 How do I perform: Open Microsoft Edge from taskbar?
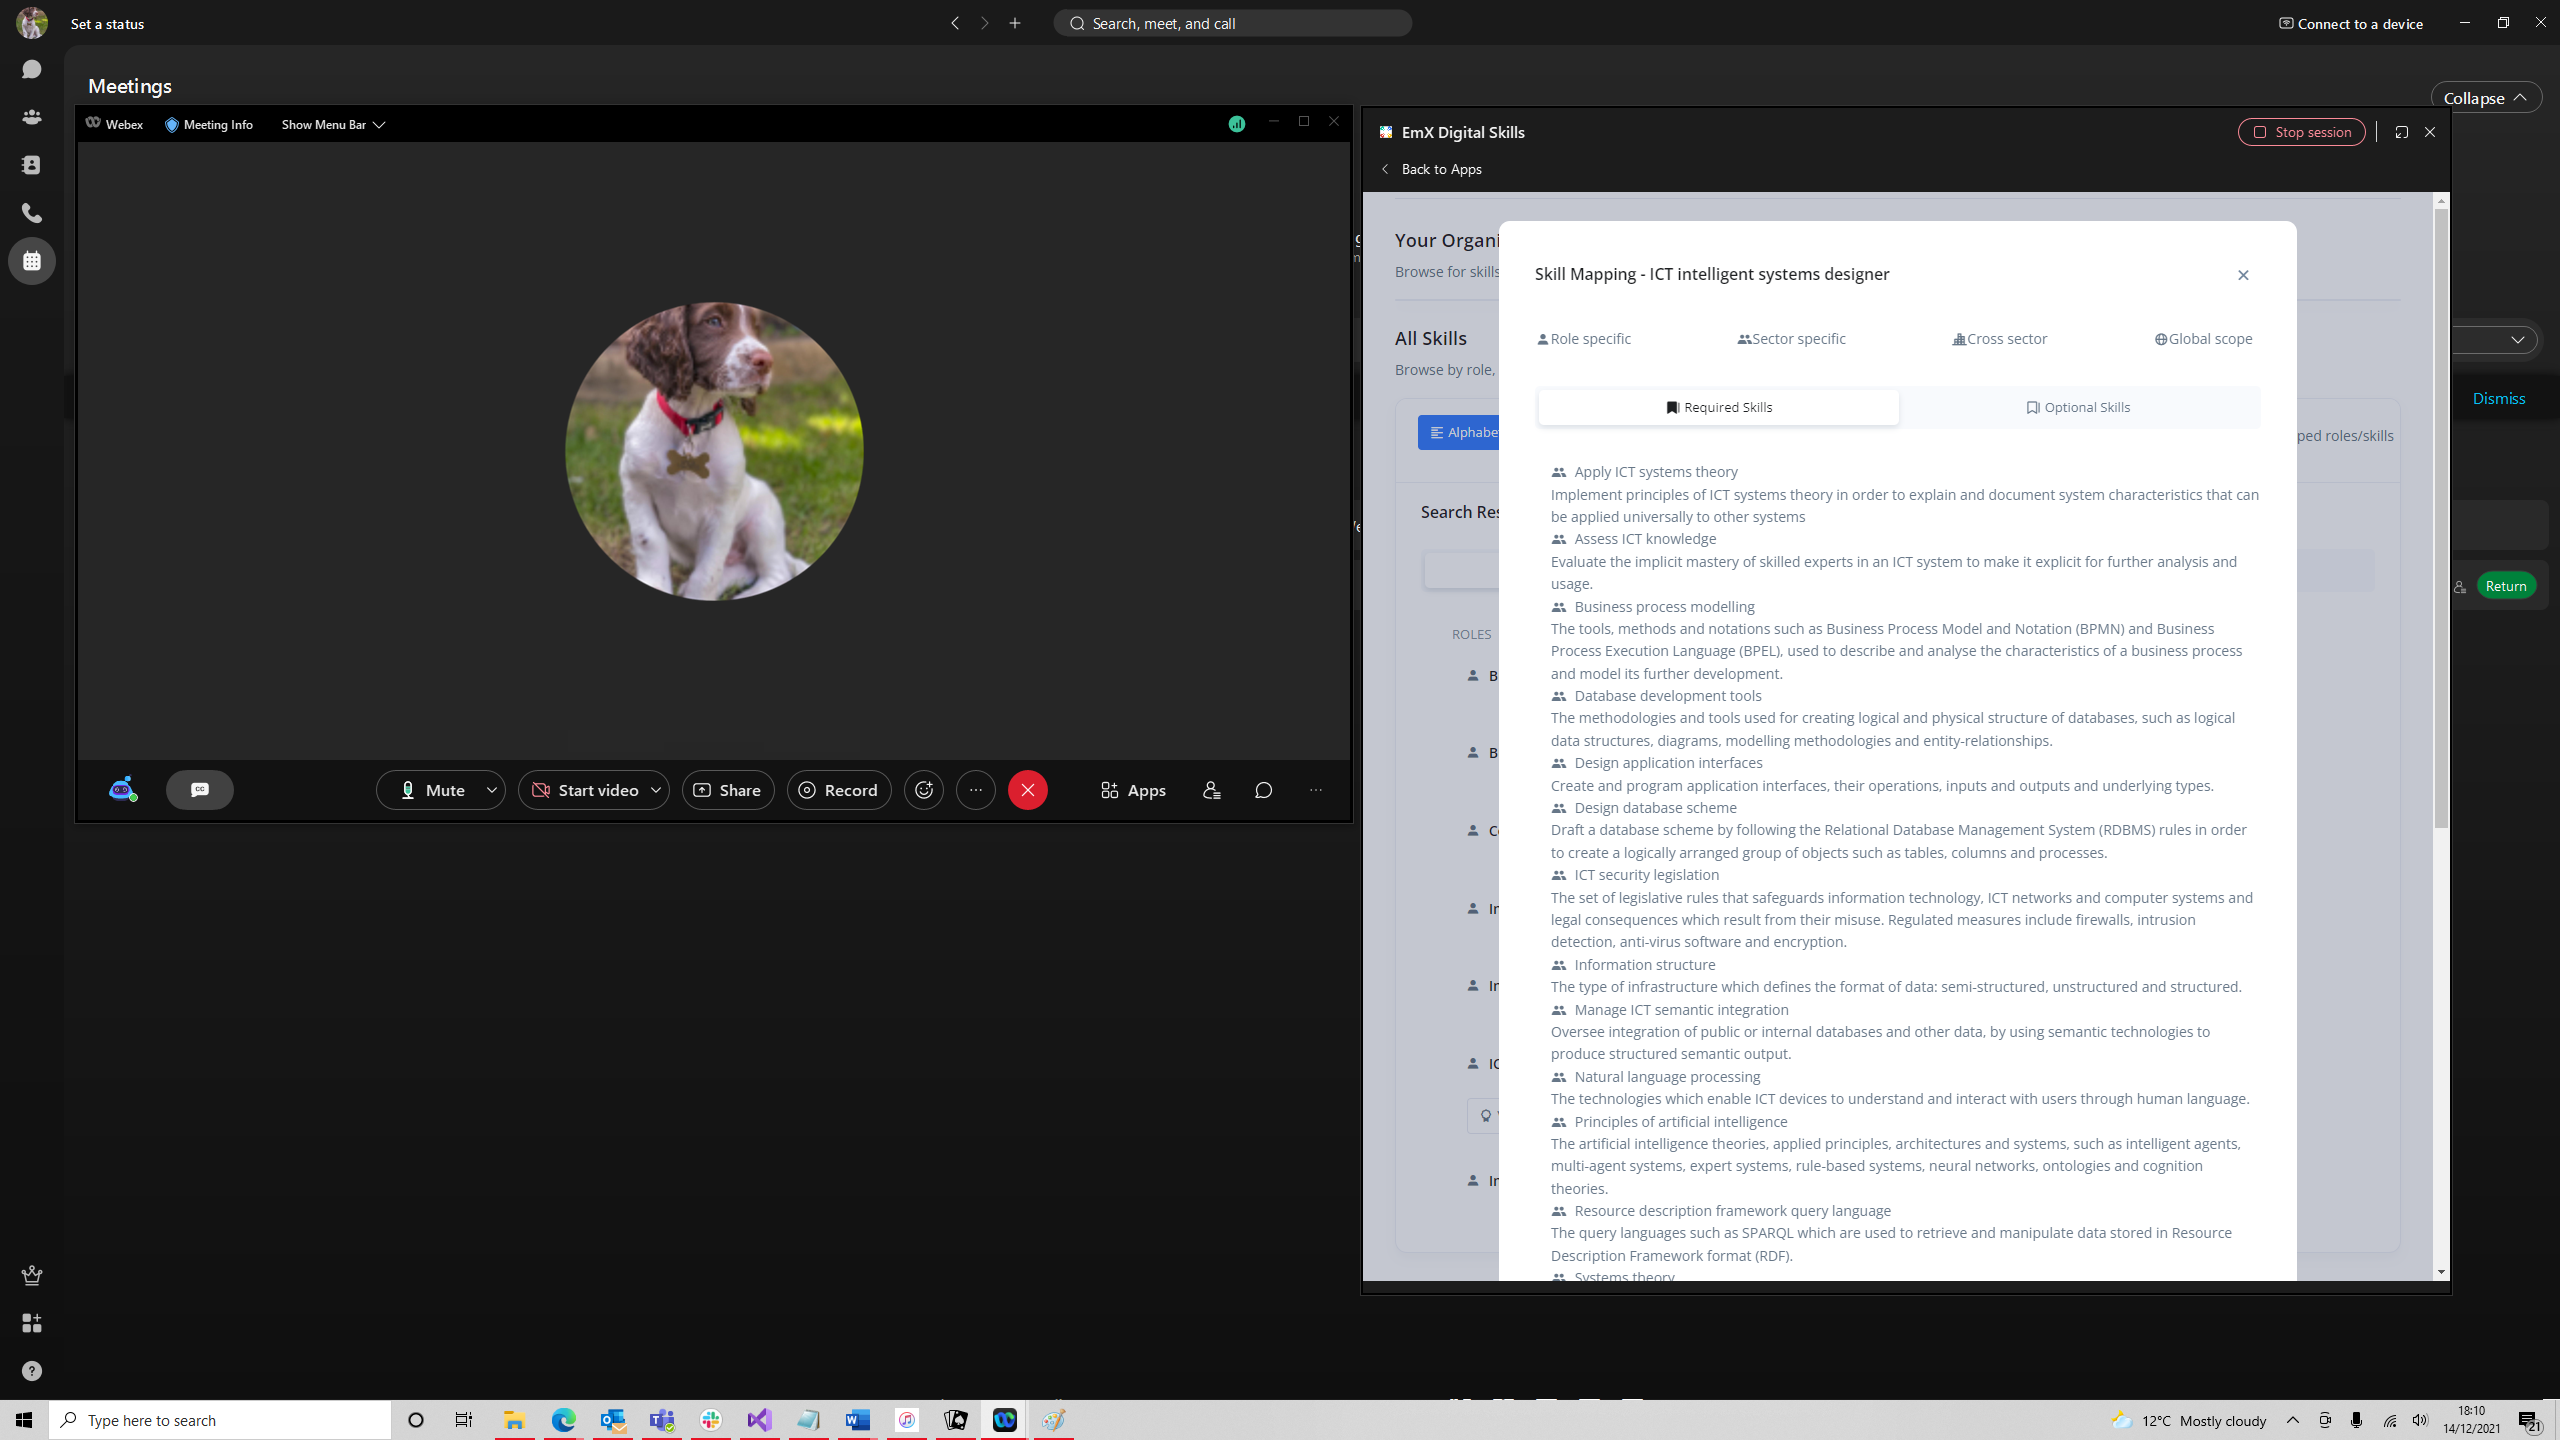pos(564,1420)
